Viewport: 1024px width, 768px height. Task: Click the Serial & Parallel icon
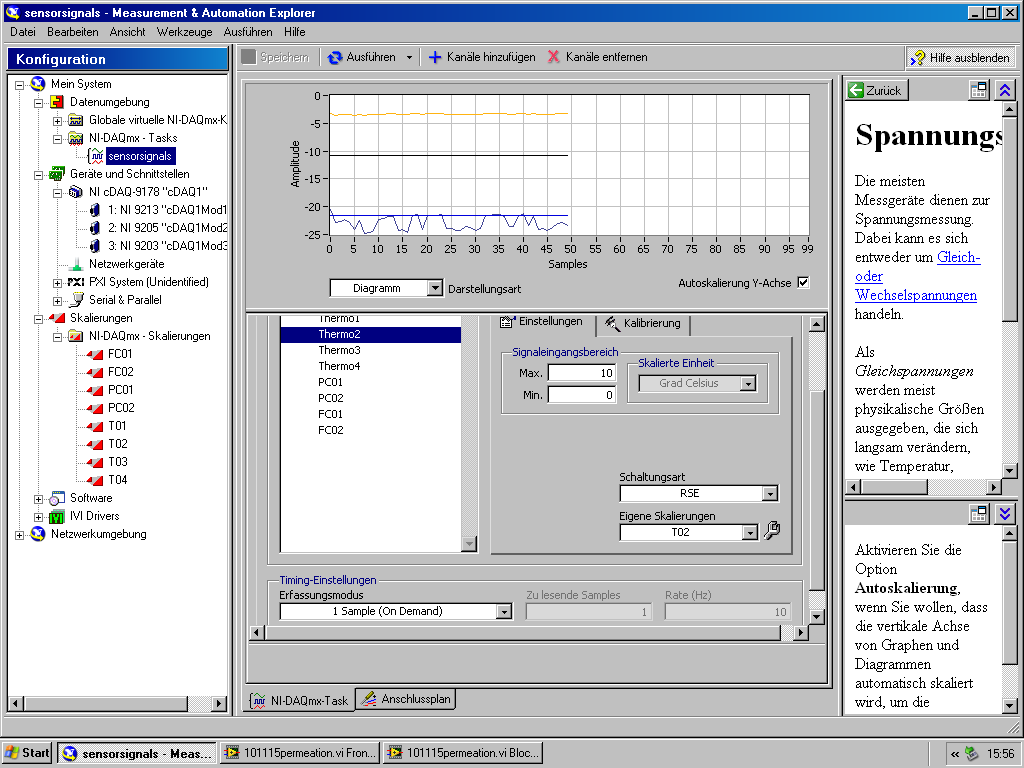(76, 300)
